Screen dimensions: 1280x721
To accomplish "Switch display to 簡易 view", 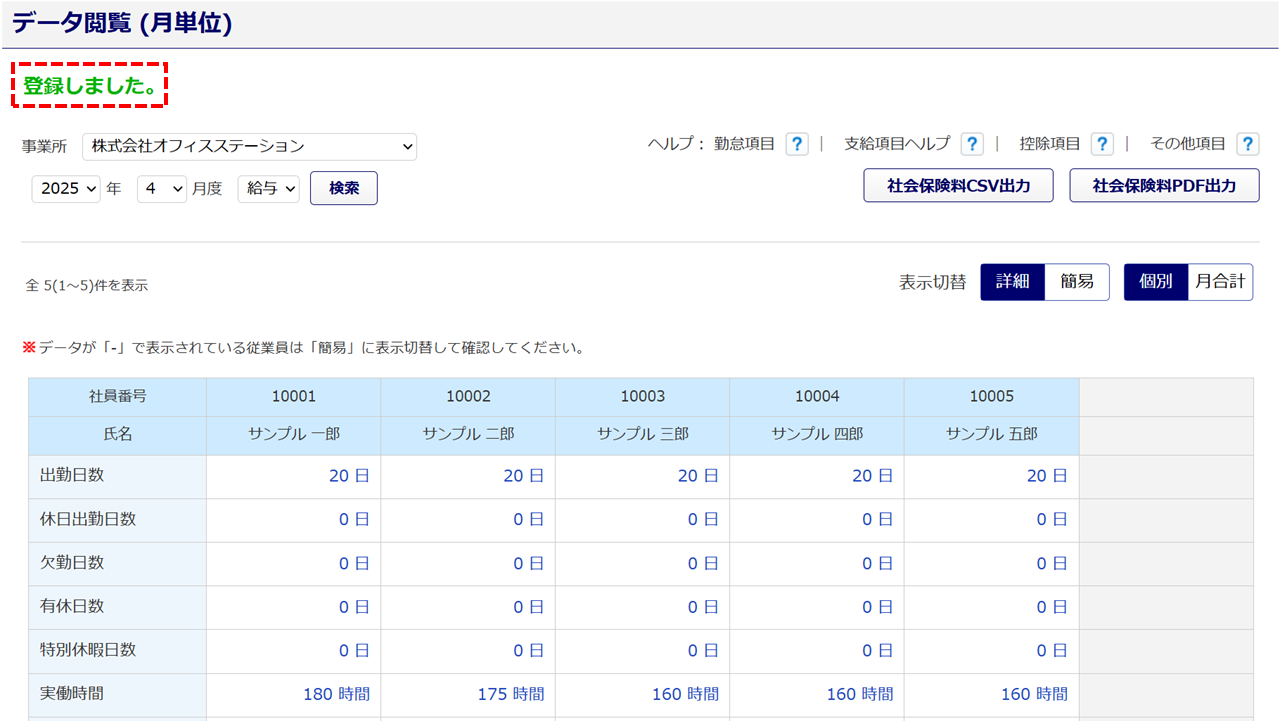I will (1077, 282).
